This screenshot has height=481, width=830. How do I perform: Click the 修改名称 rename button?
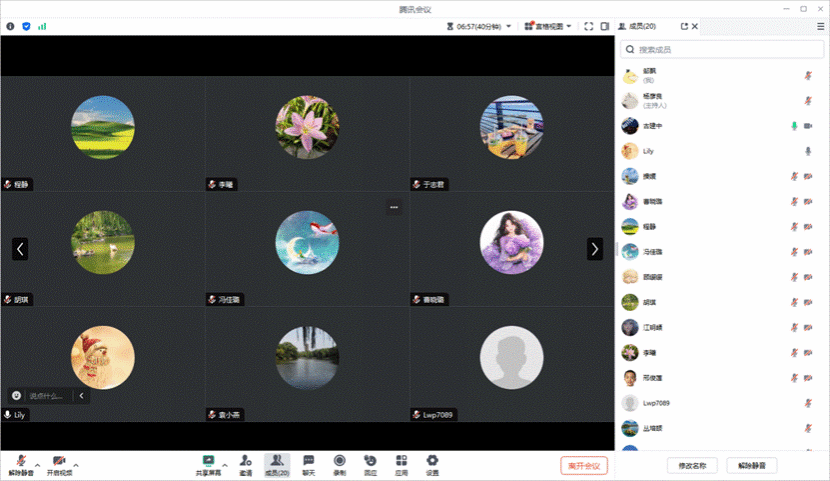point(692,466)
